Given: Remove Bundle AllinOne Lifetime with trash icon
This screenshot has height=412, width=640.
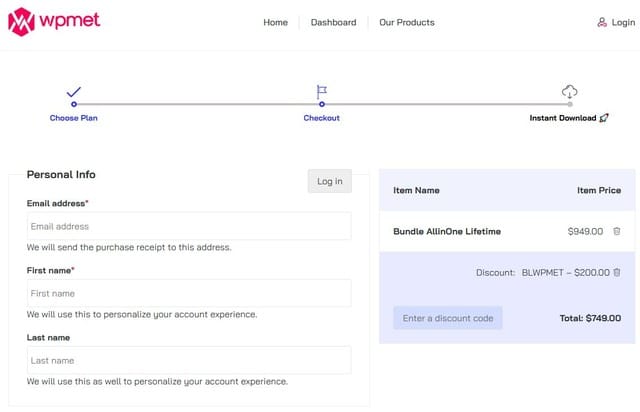Looking at the screenshot, I should pos(616,231).
